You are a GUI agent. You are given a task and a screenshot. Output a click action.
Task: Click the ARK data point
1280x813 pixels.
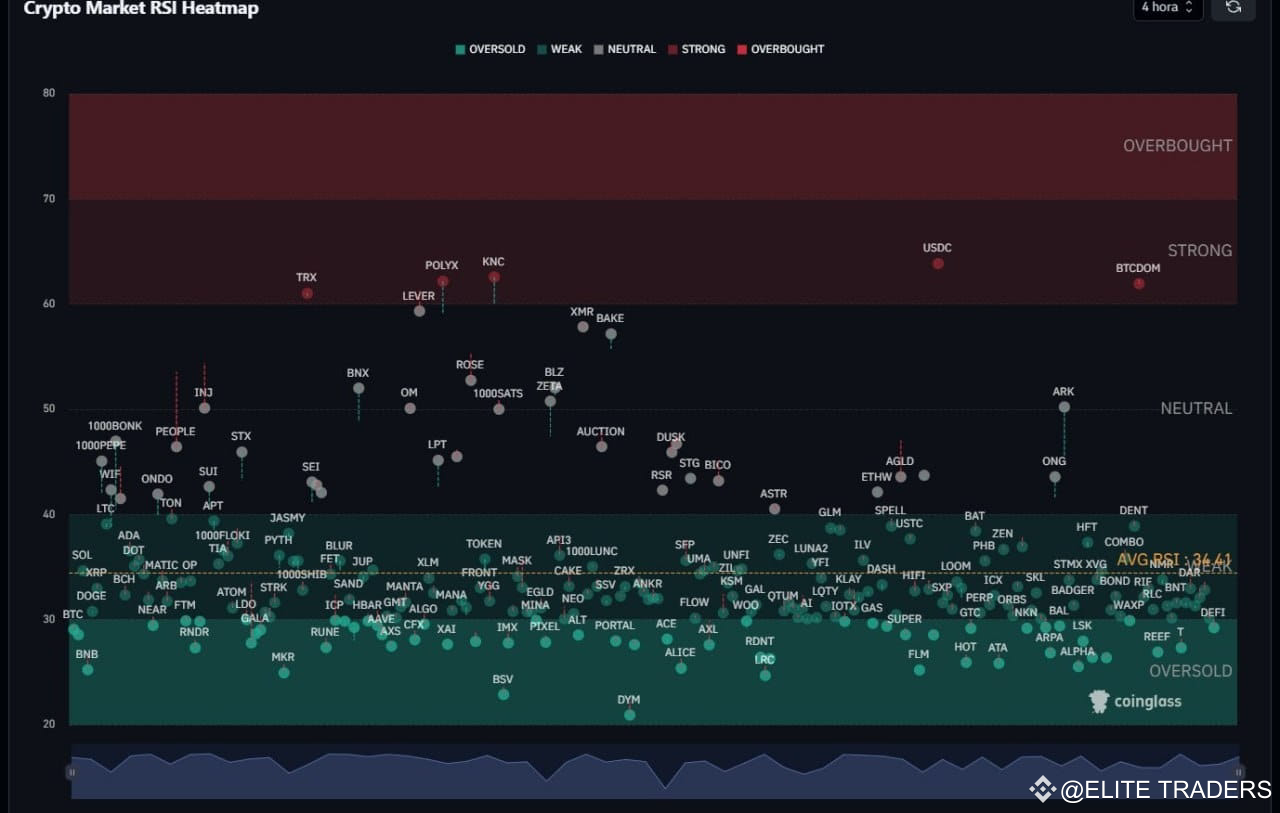tap(1064, 407)
